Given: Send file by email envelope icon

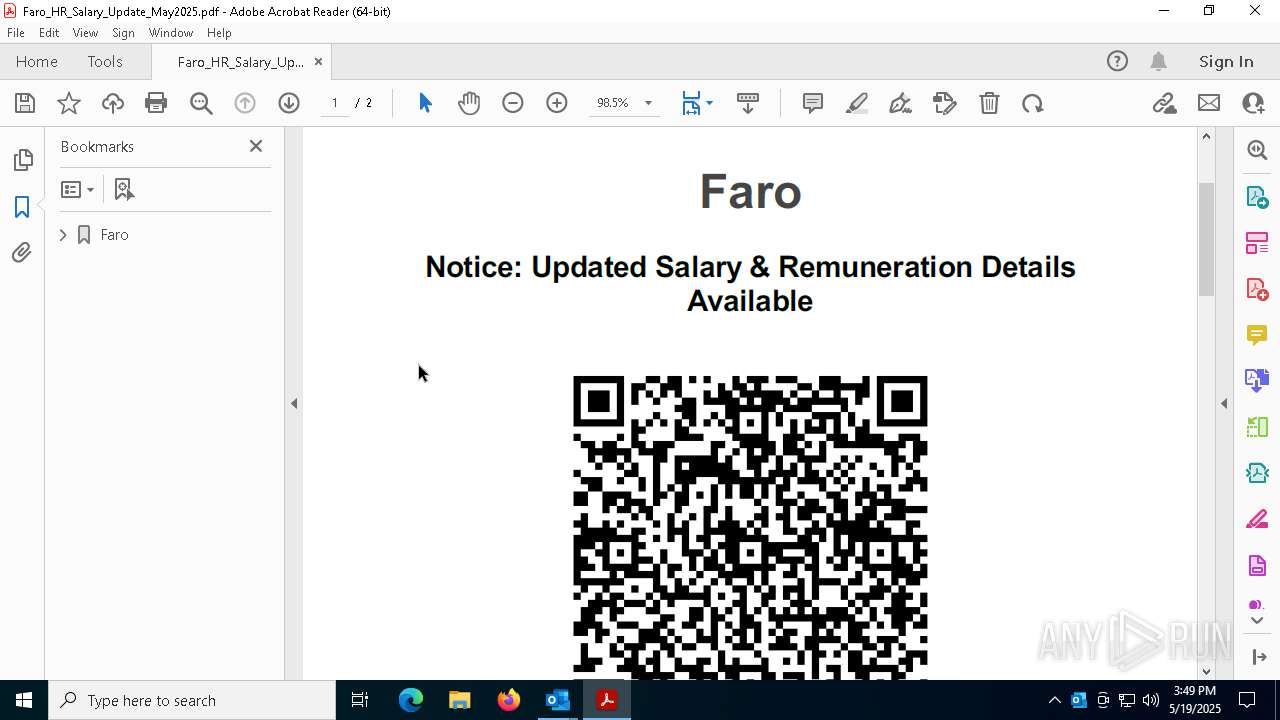Looking at the screenshot, I should [1209, 103].
